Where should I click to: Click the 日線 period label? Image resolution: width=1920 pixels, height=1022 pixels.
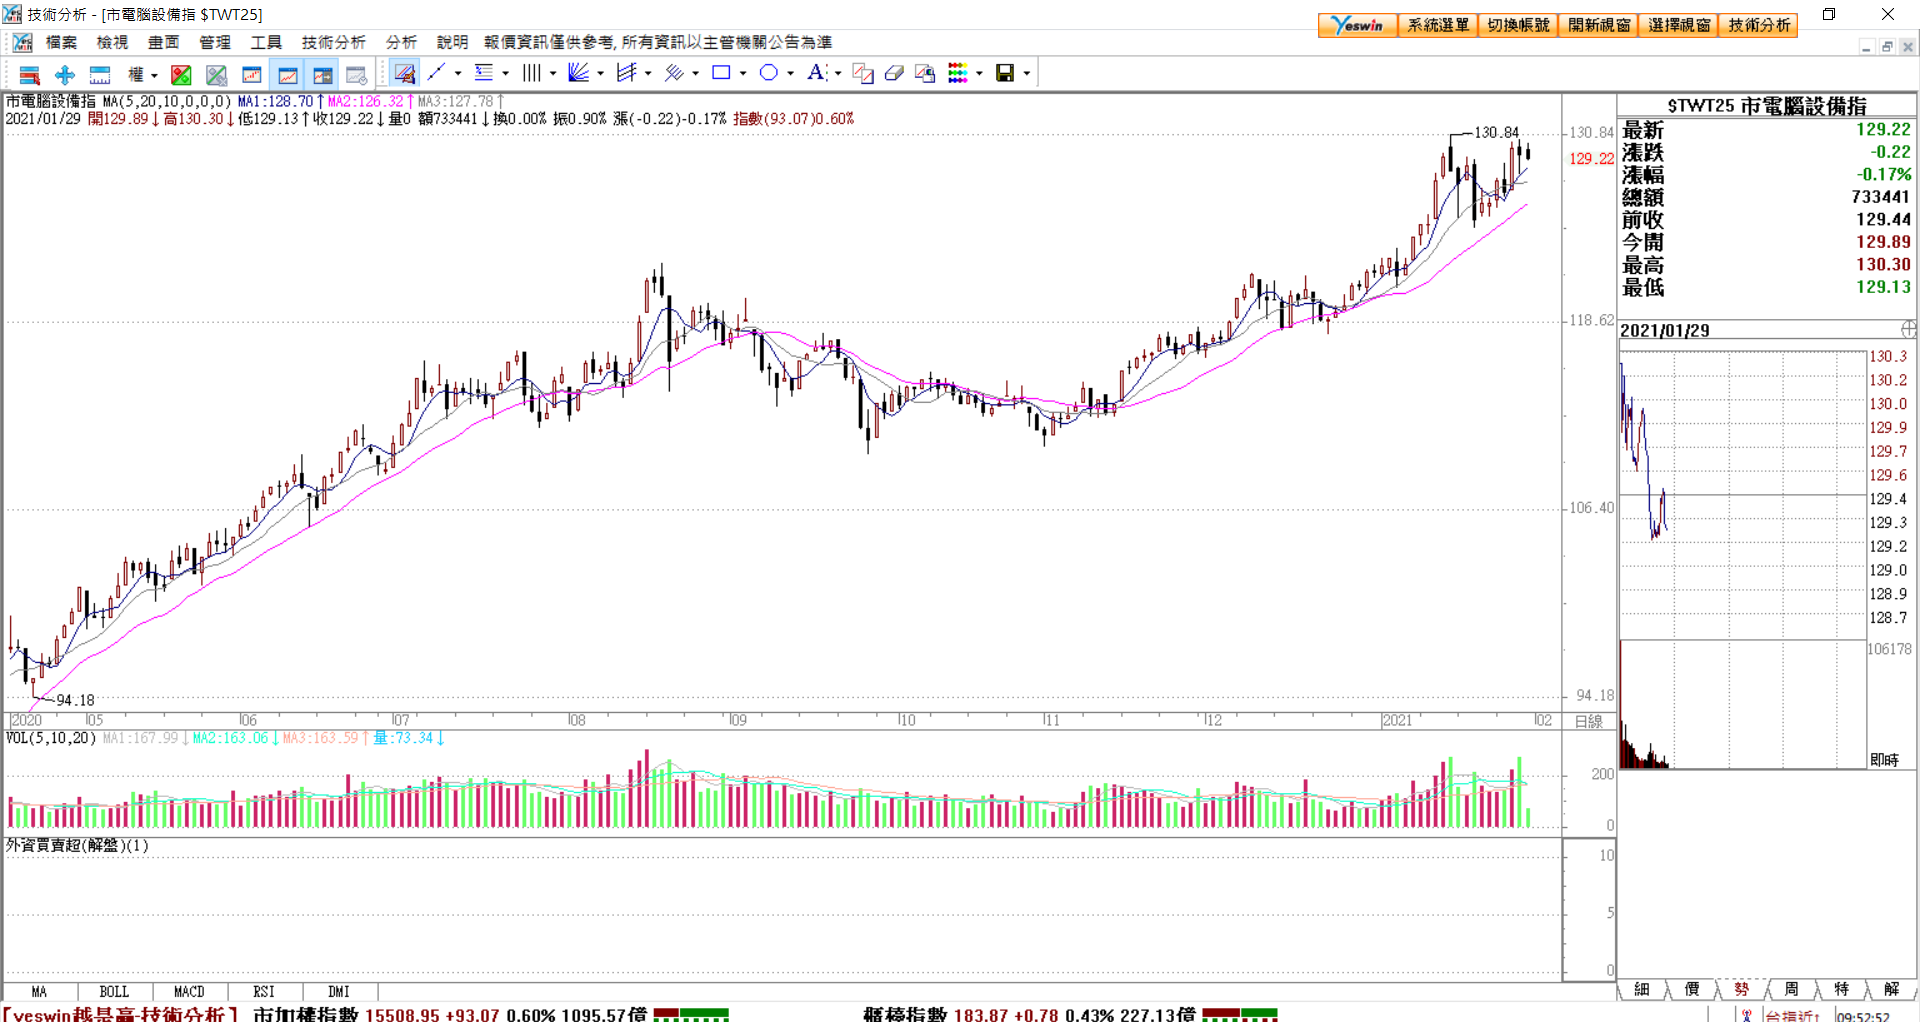(1588, 721)
